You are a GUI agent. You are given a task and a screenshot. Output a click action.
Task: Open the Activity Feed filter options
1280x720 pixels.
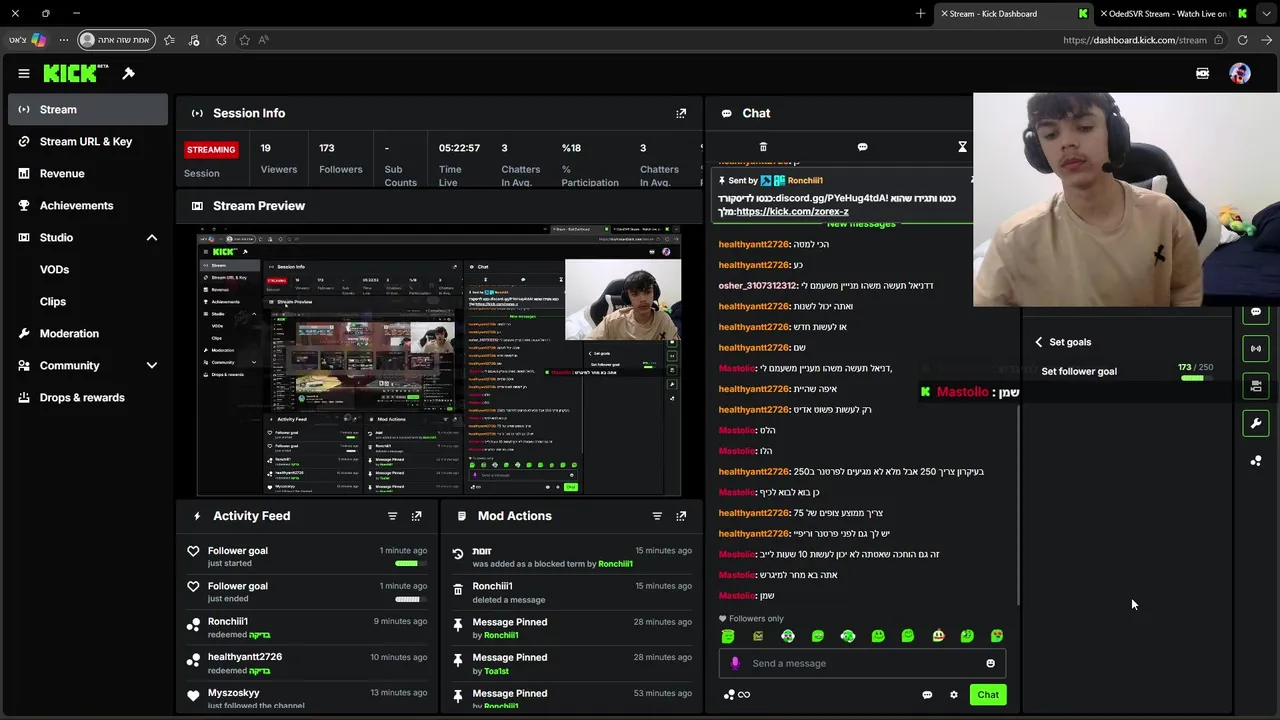pyautogui.click(x=392, y=516)
